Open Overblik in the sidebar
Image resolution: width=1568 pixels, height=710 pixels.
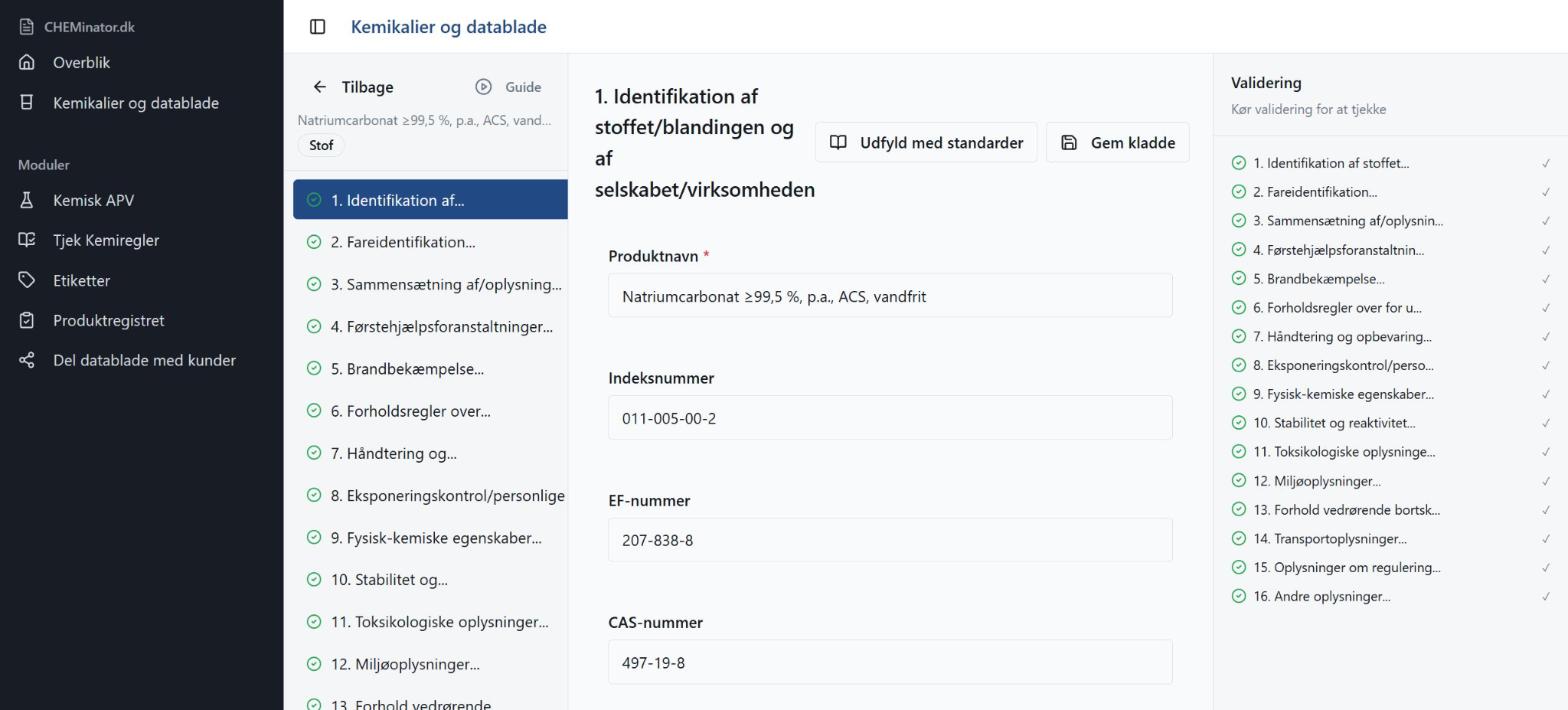coord(141,62)
